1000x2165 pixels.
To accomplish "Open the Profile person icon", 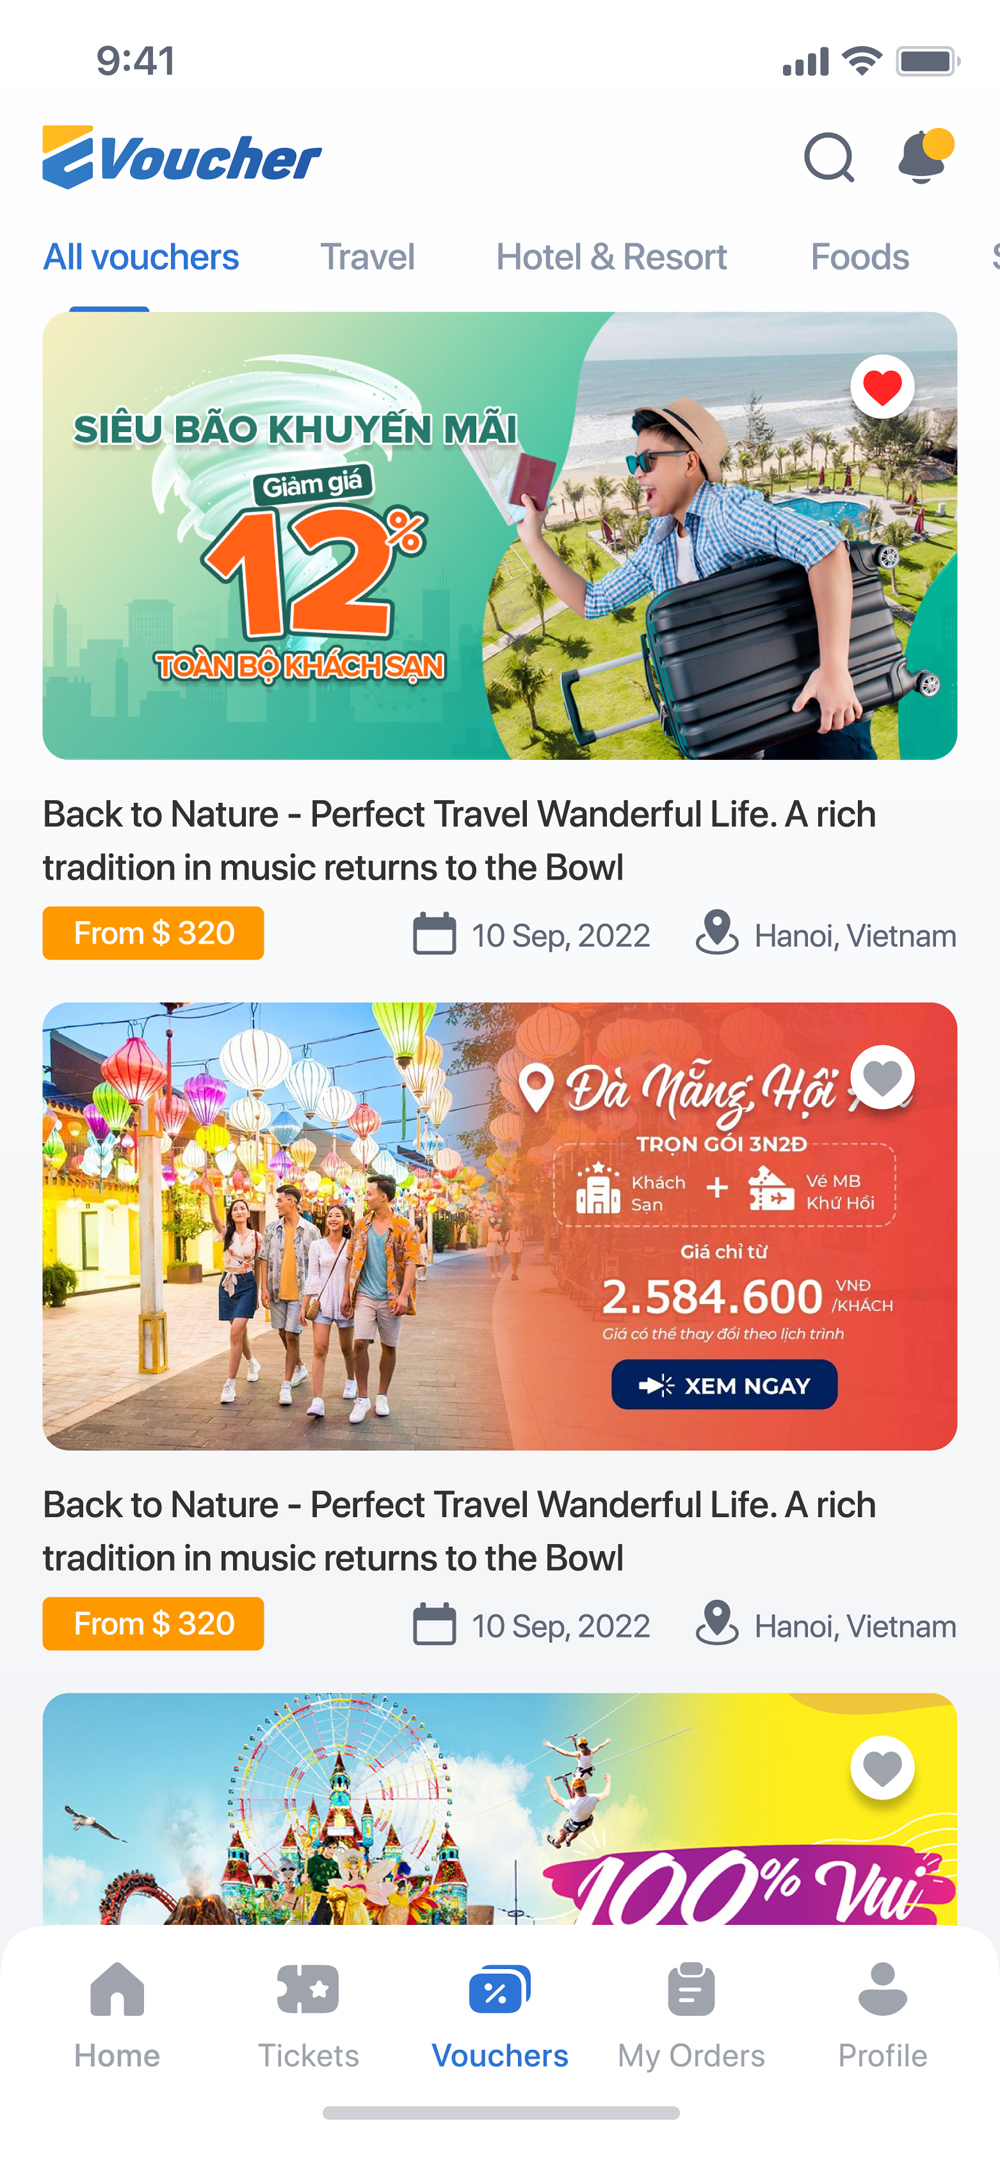I will (x=883, y=1989).
